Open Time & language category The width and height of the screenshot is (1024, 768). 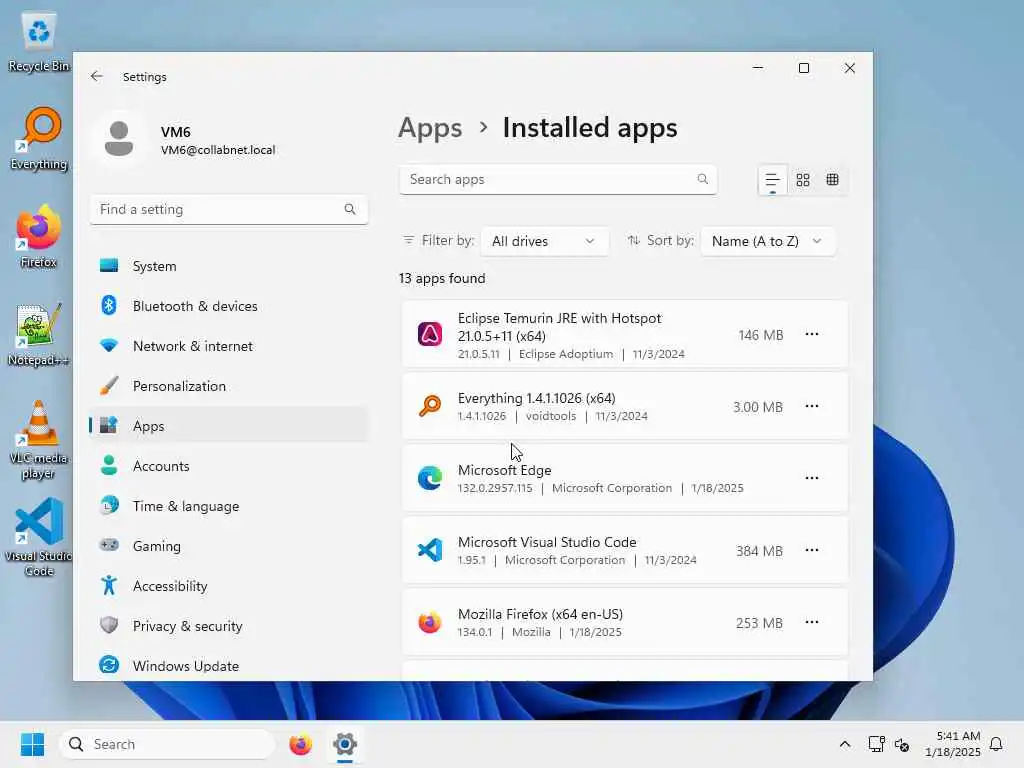coord(229,506)
